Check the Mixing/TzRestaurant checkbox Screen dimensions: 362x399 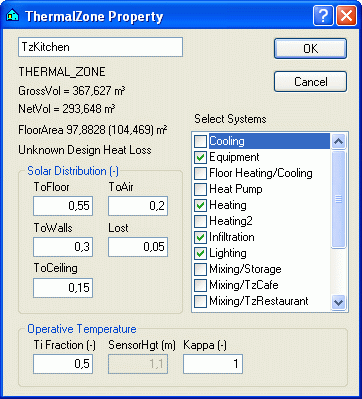coord(200,301)
